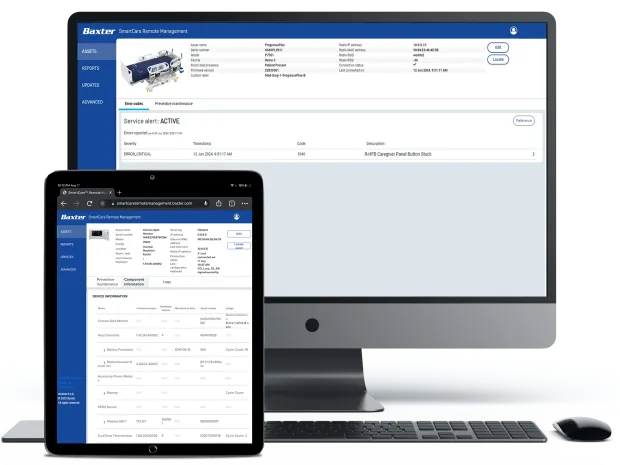Open Preventive maintenance tab on the tablet

tap(107, 282)
